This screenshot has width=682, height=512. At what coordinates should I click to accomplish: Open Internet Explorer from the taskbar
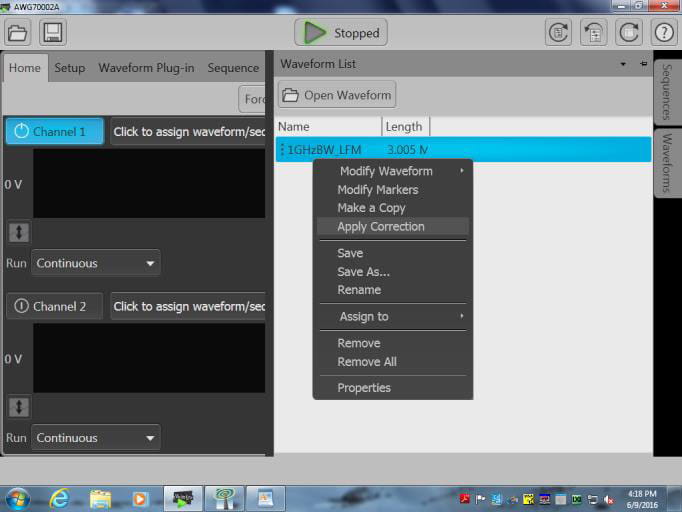59,498
